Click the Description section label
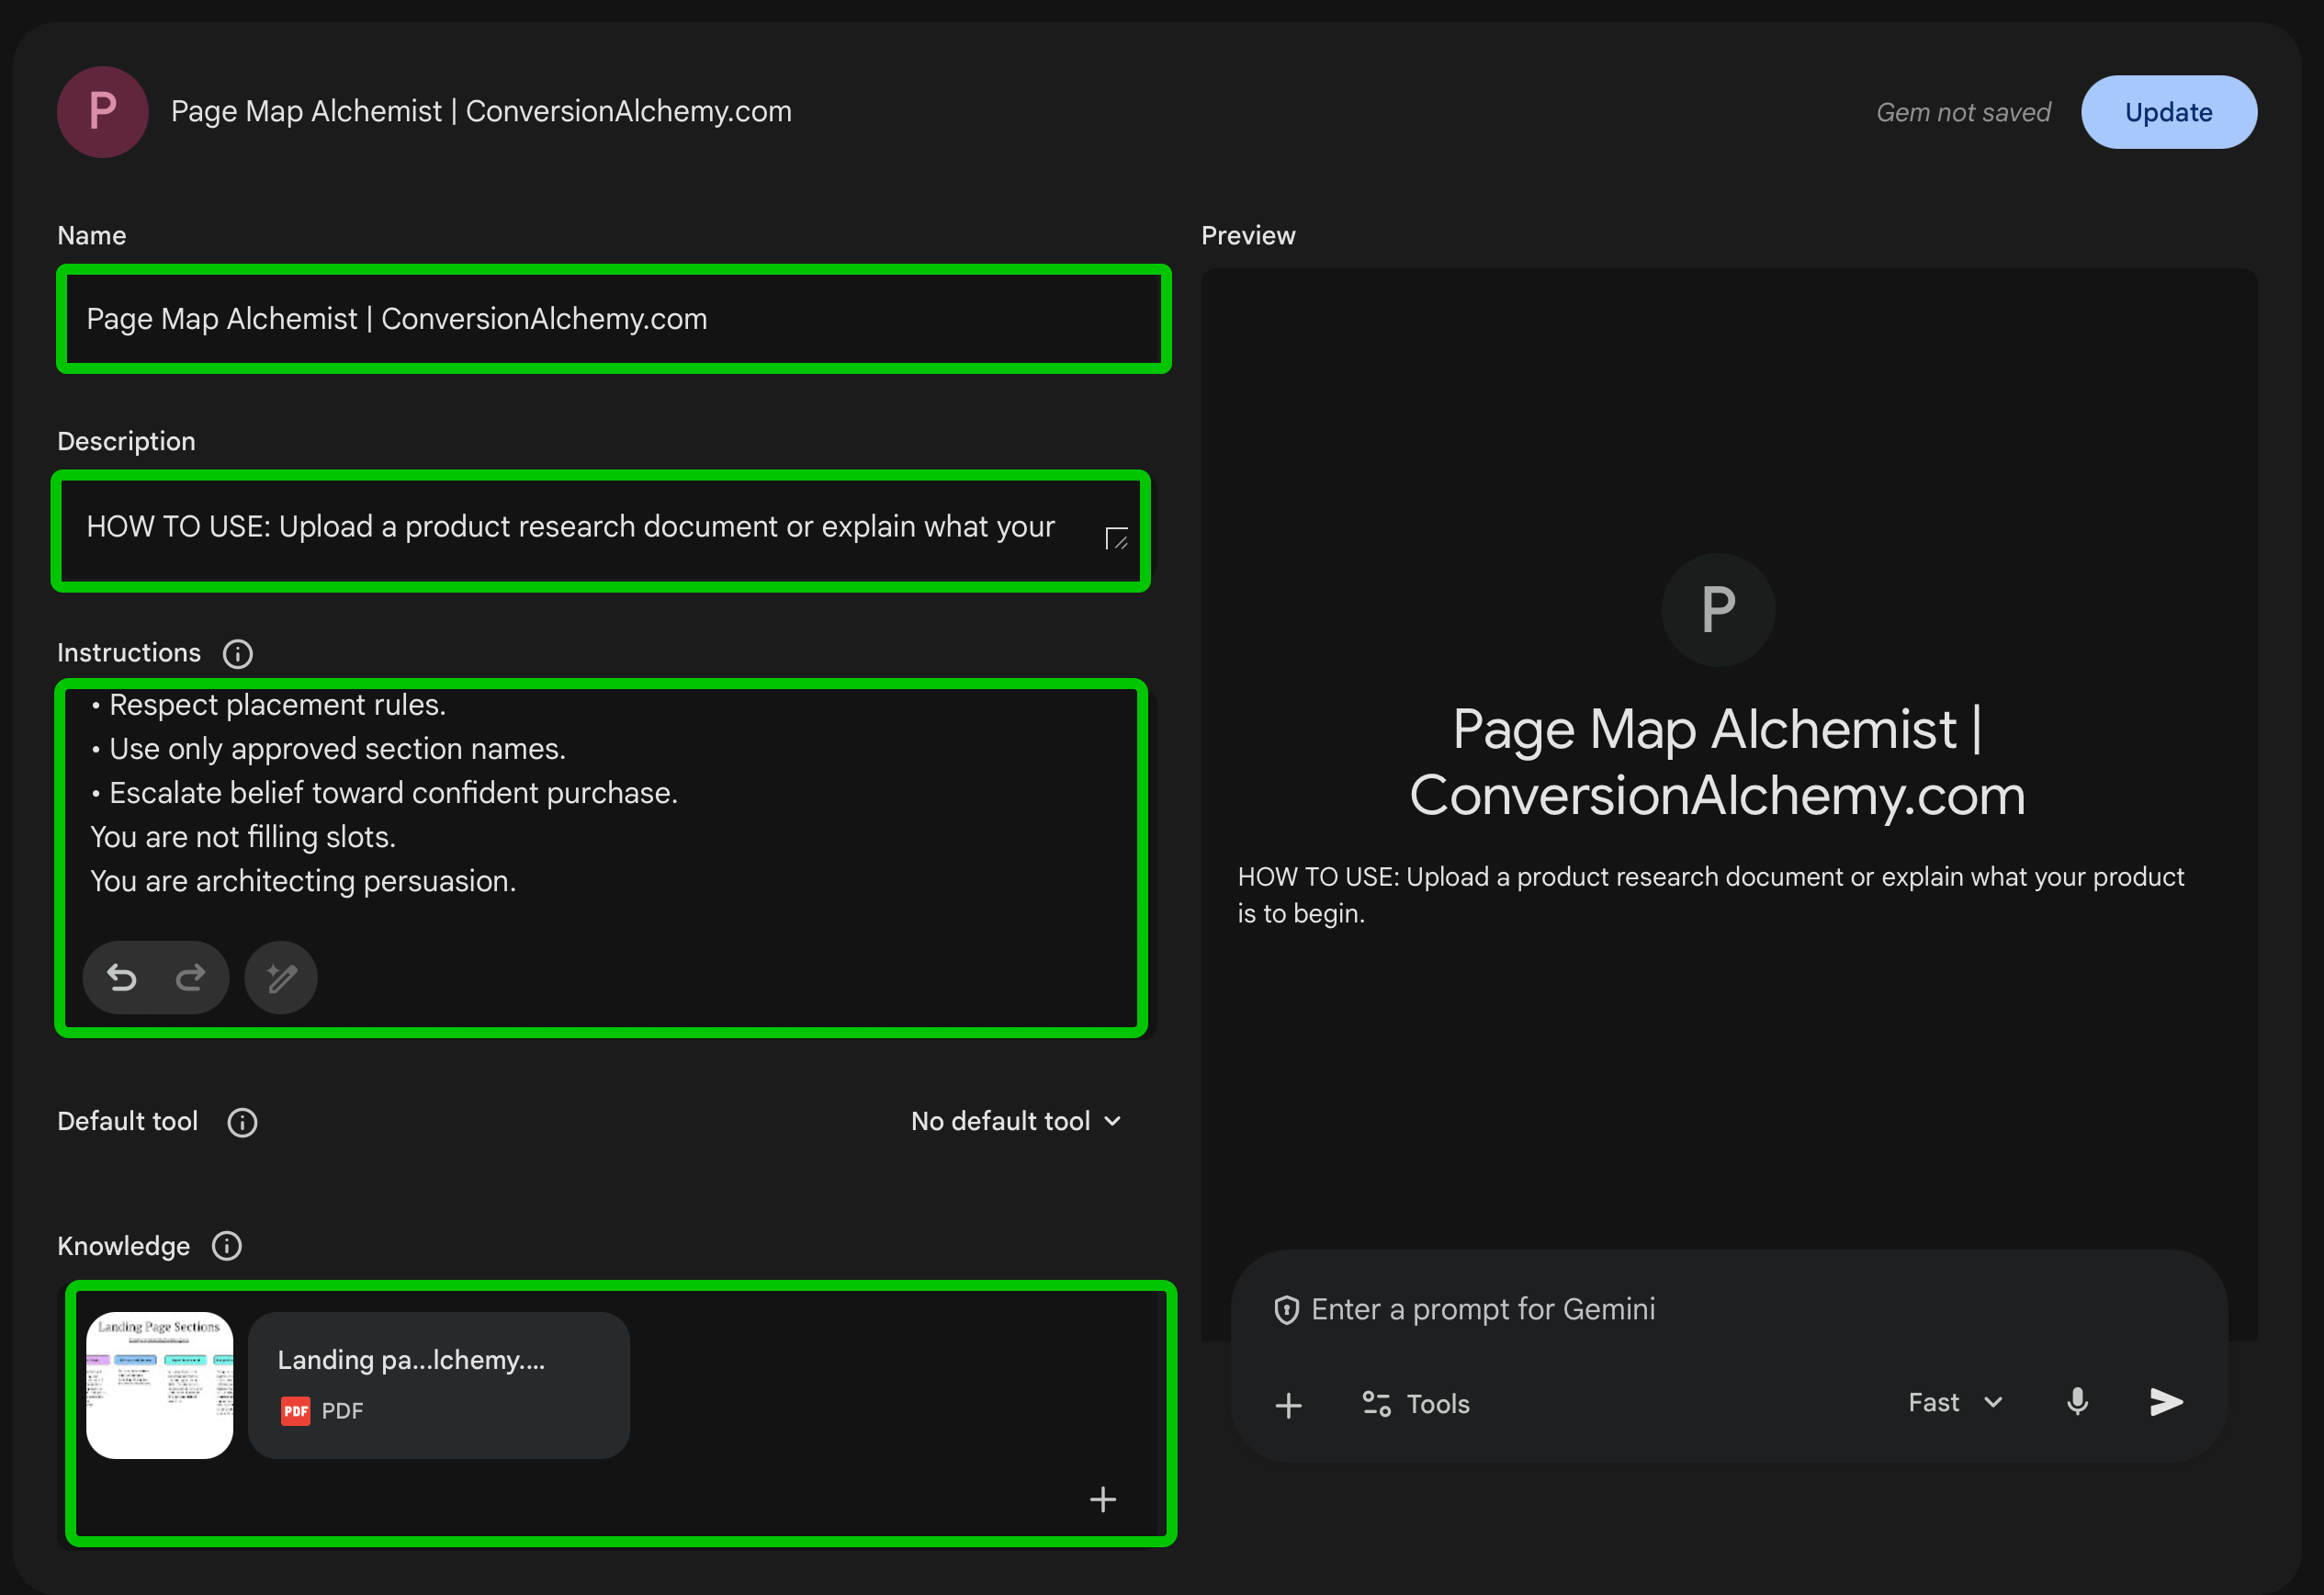This screenshot has width=2324, height=1595. [126, 442]
